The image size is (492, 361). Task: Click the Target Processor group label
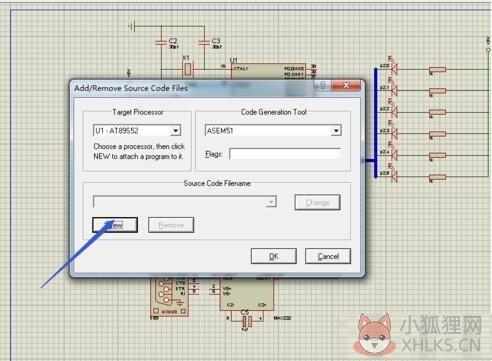point(138,112)
